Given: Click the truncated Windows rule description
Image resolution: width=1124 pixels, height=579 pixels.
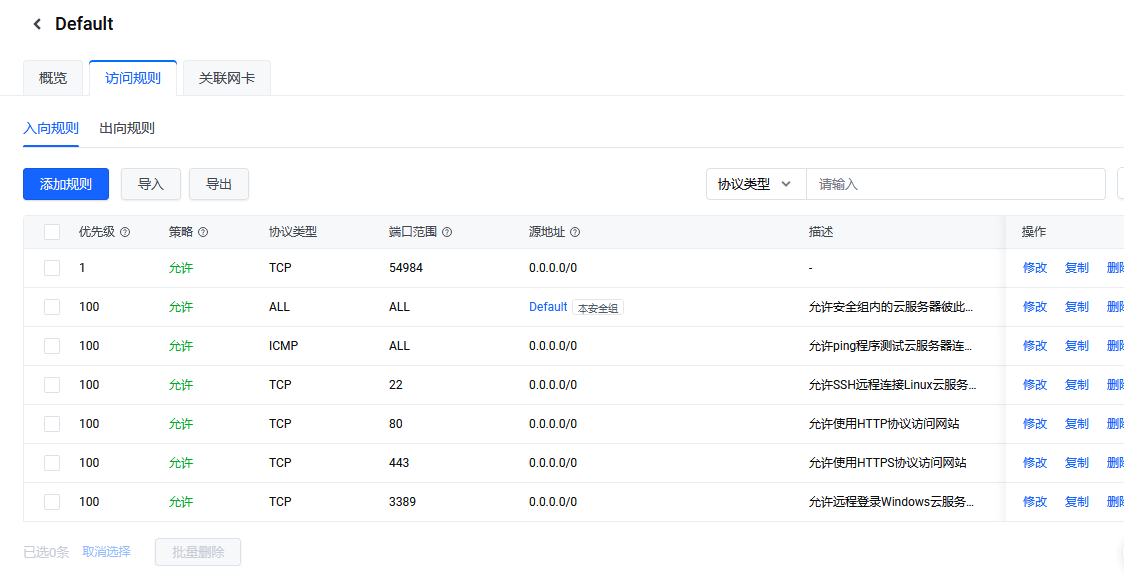Looking at the screenshot, I should (891, 502).
